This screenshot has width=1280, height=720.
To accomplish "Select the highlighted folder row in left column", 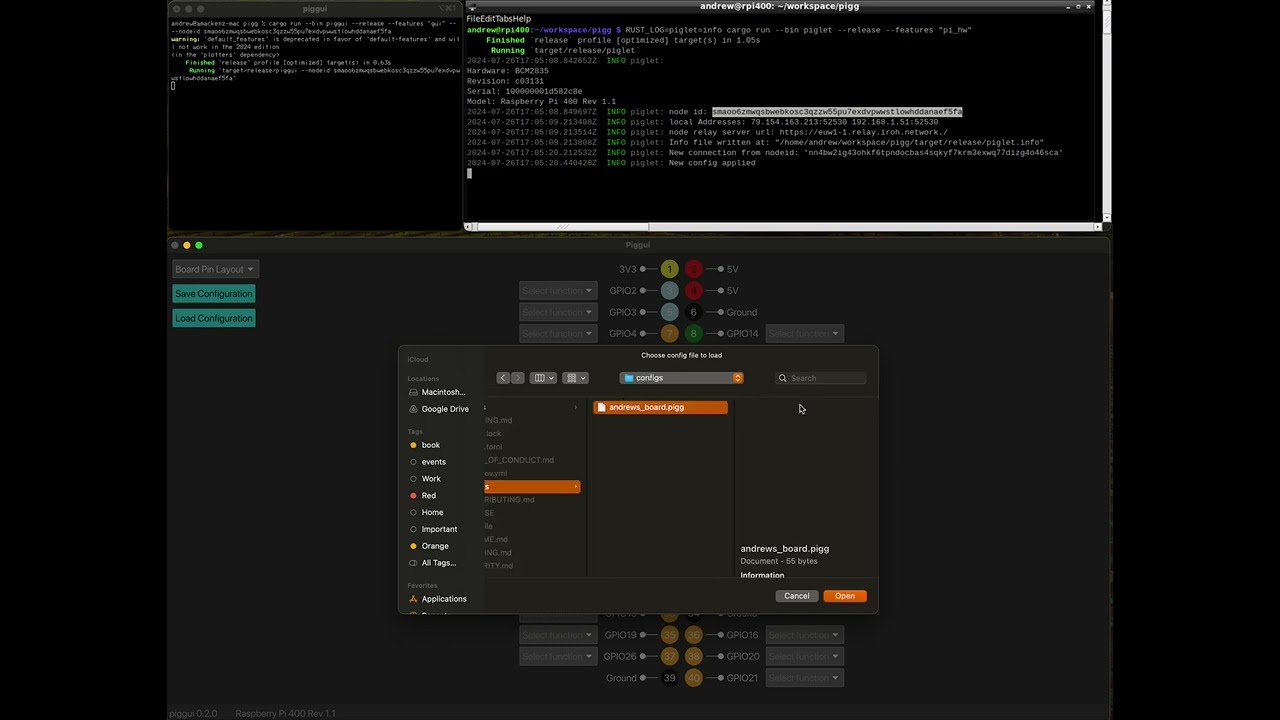I will (x=532, y=487).
